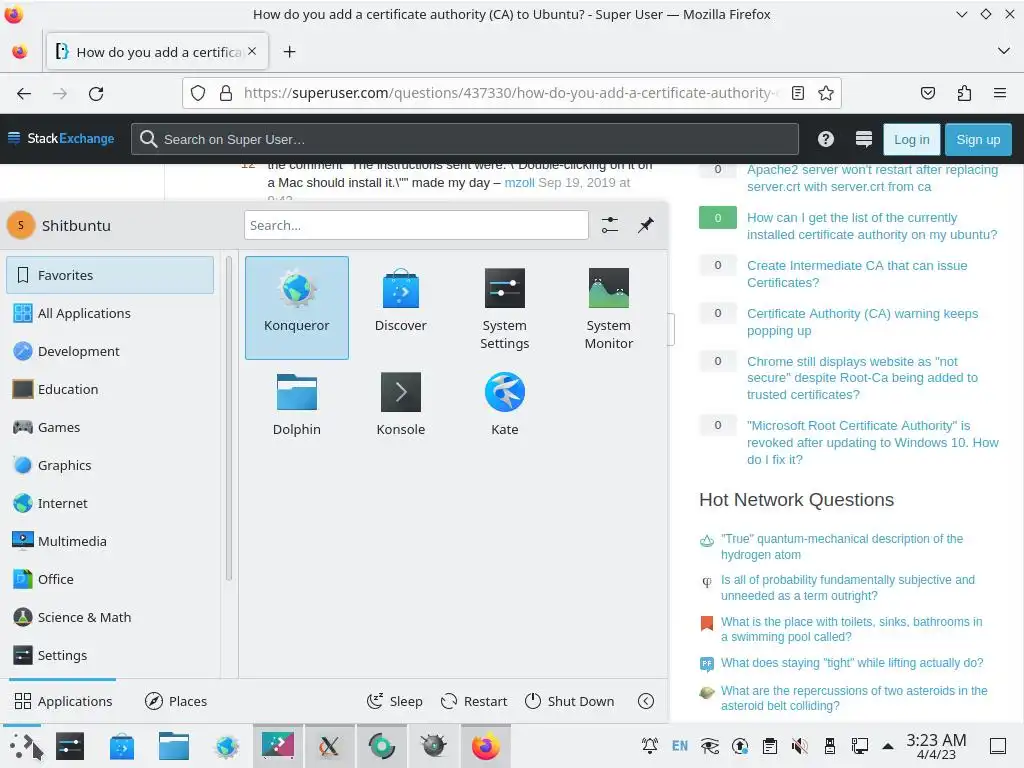Open the Science & Math category
1024x768 pixels.
(x=110, y=617)
